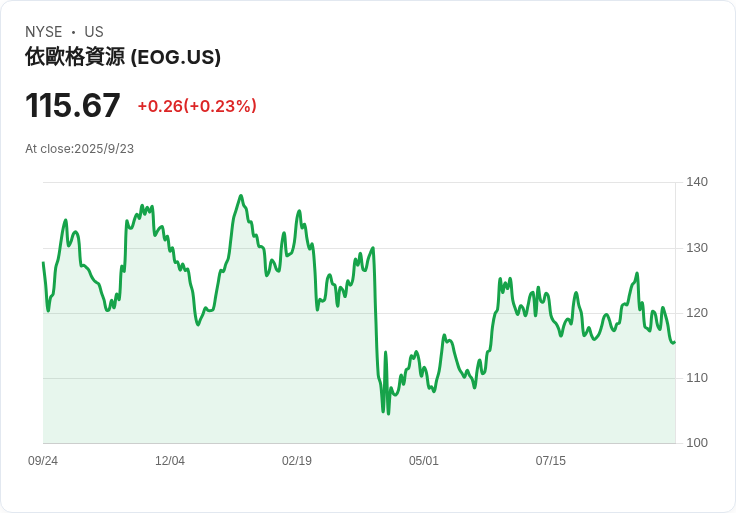Click the 130 y-axis price label
The width and height of the screenshot is (736, 513).
pos(697,247)
